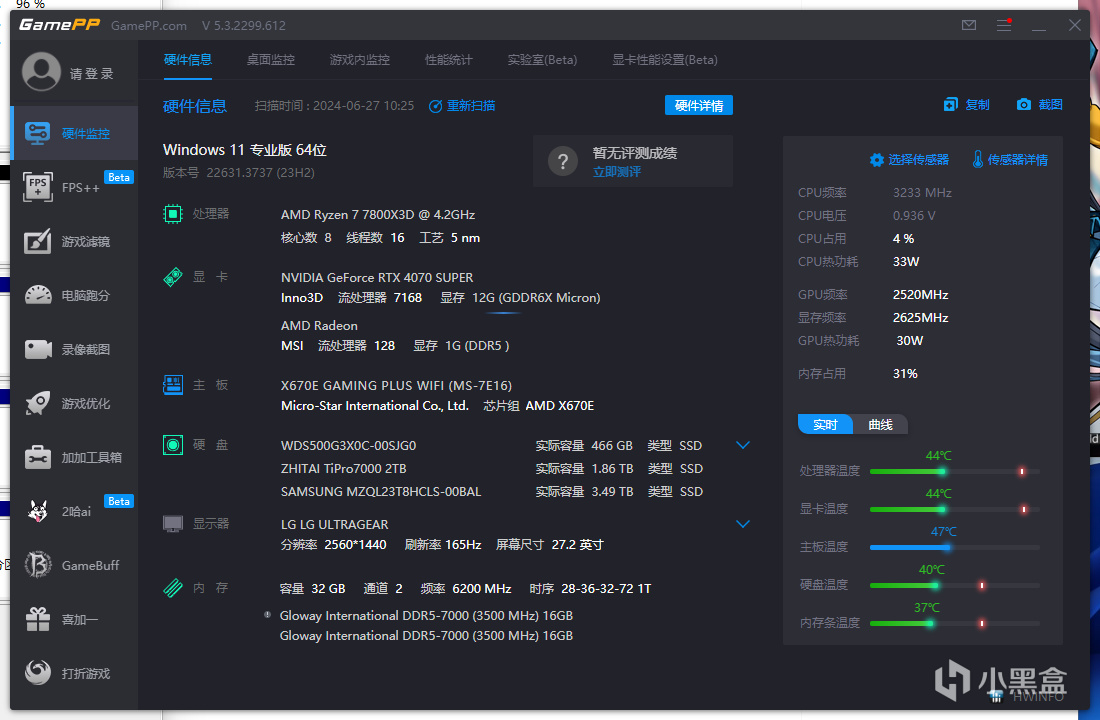The height and width of the screenshot is (720, 1100).
Task: Click the CPU频率 3233 MHz value
Action: (x=922, y=192)
